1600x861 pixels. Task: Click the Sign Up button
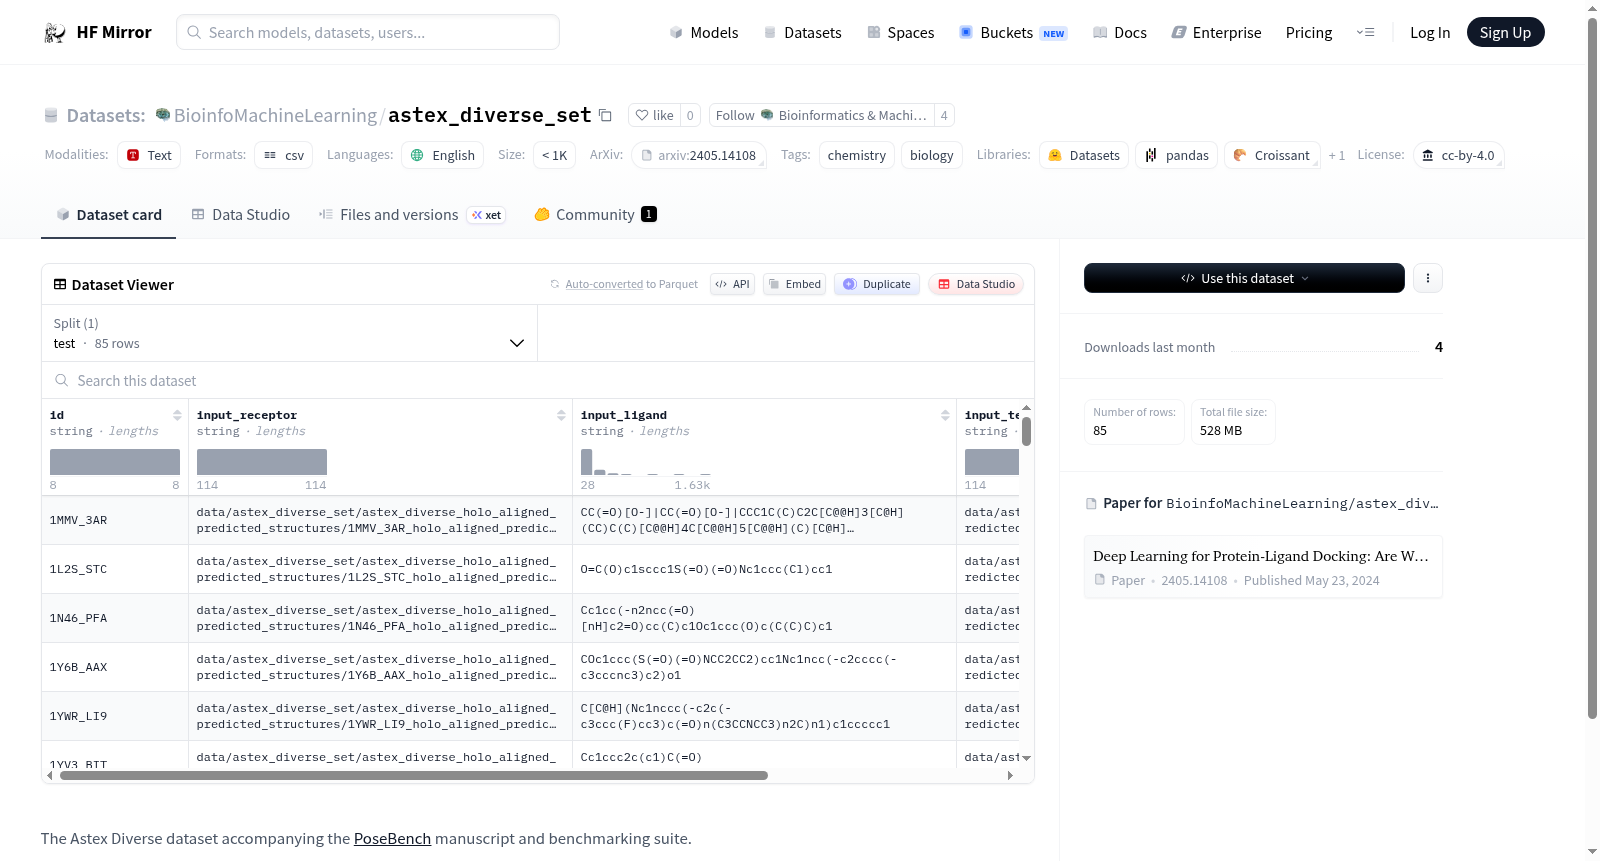tap(1506, 32)
